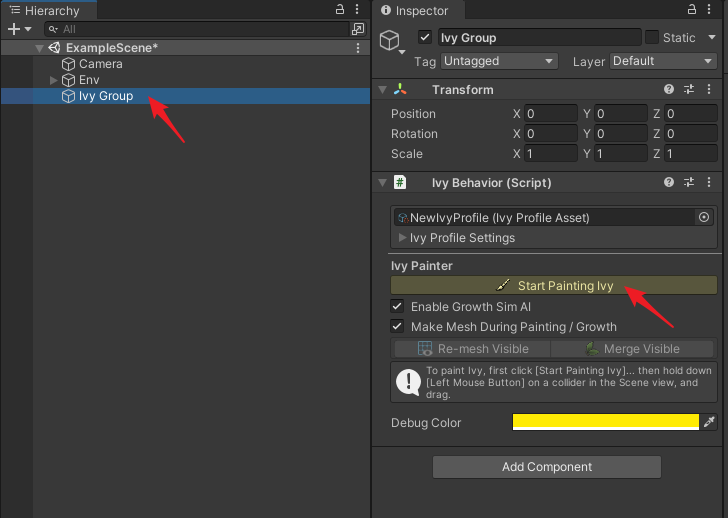728x518 pixels.
Task: Lock the Inspector panel
Action: 692,9
